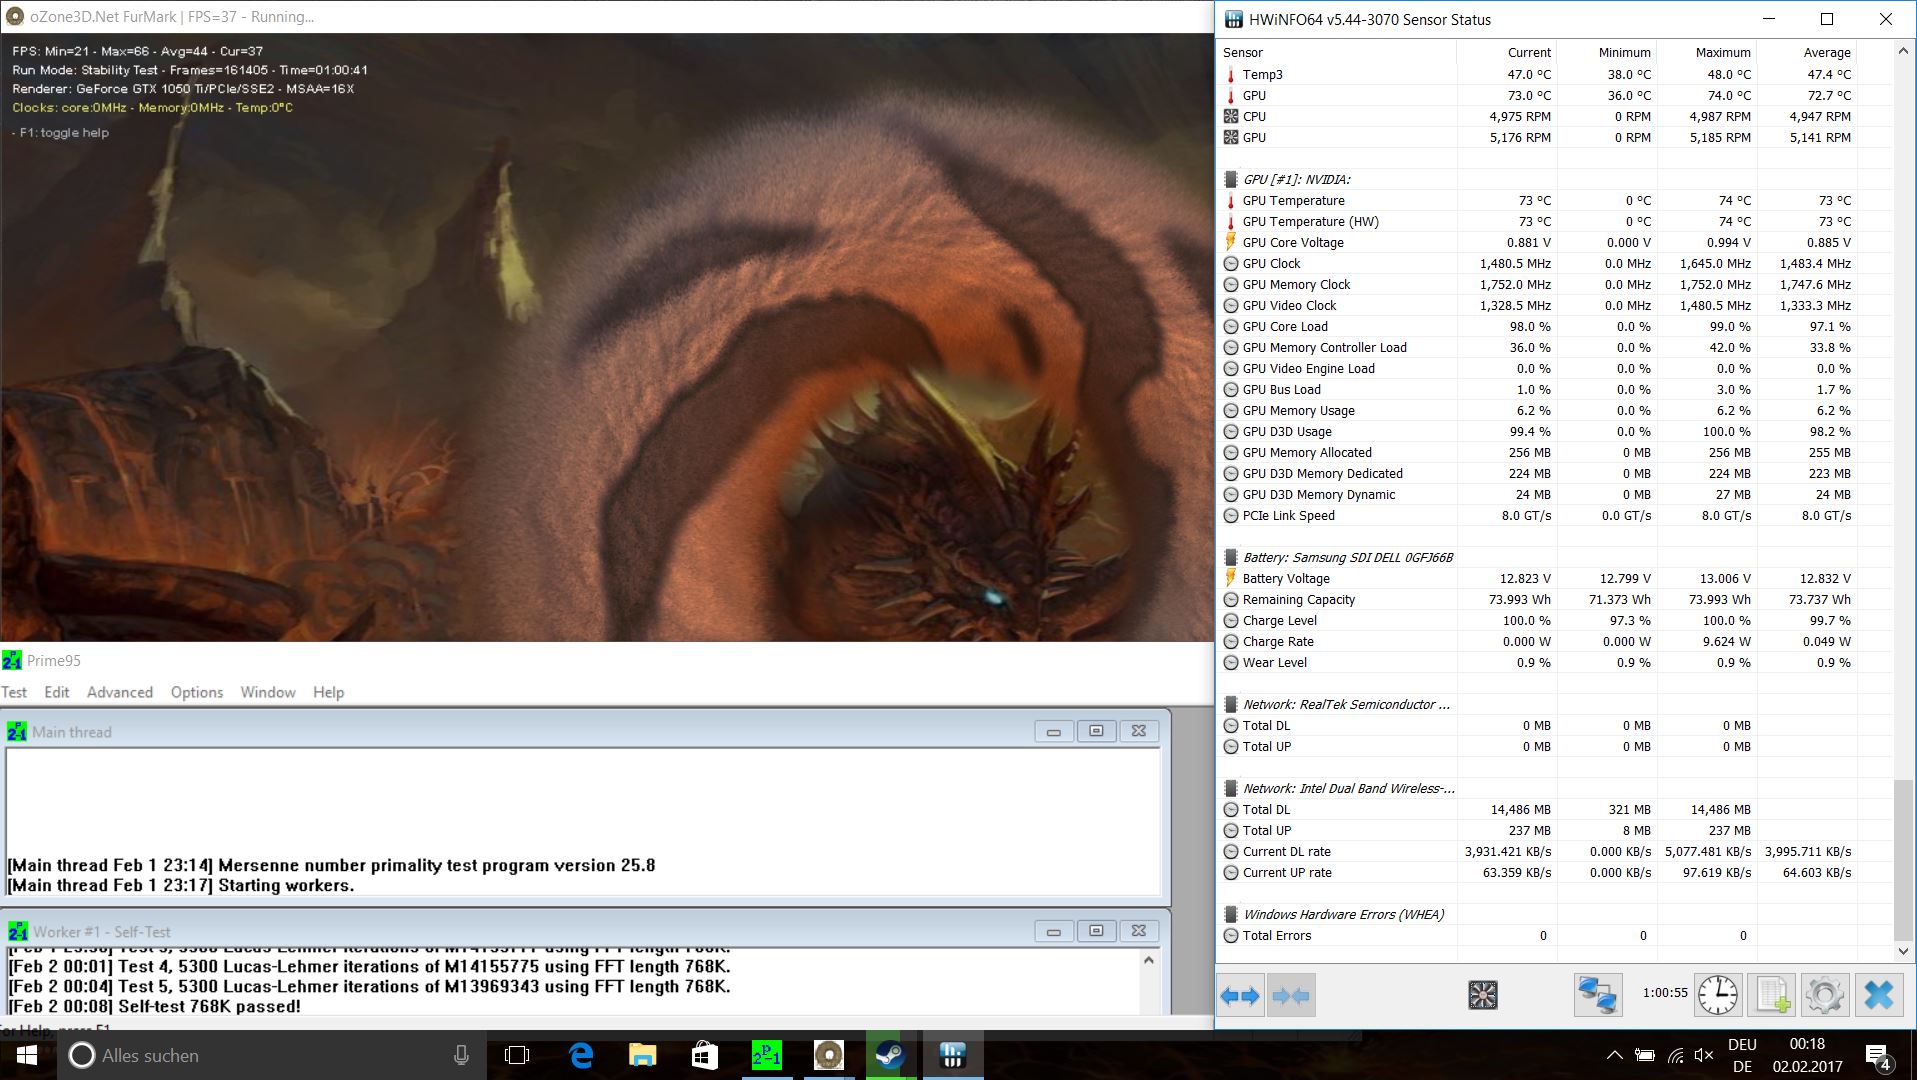Open File Explorer from the taskbar
The width and height of the screenshot is (1917, 1080).
pyautogui.click(x=642, y=1055)
